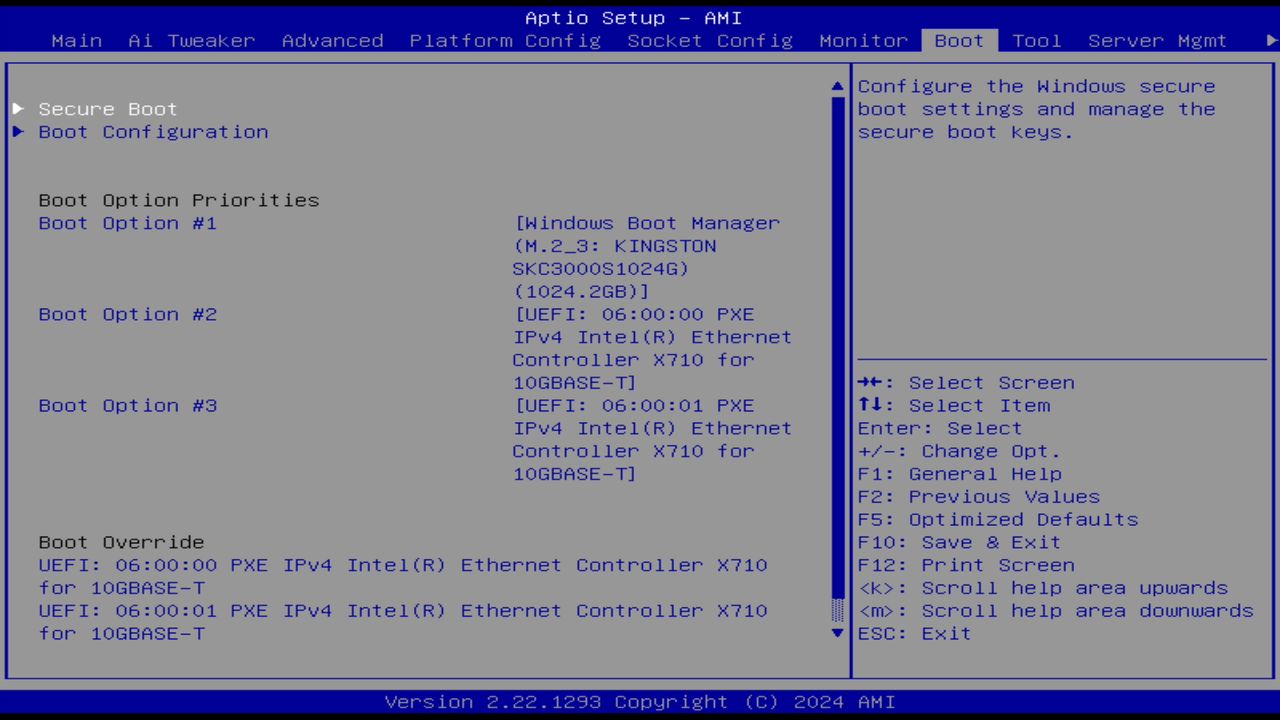The height and width of the screenshot is (720, 1280).
Task: Change the 06:00:00 PXE boot priority value
Action: [652, 348]
